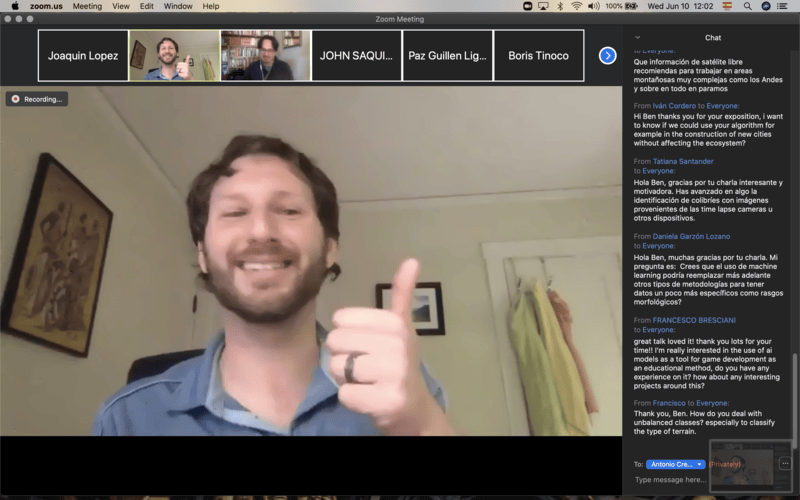Select Joaquin Lopez participant tile
800x500 pixels.
[x=83, y=56]
